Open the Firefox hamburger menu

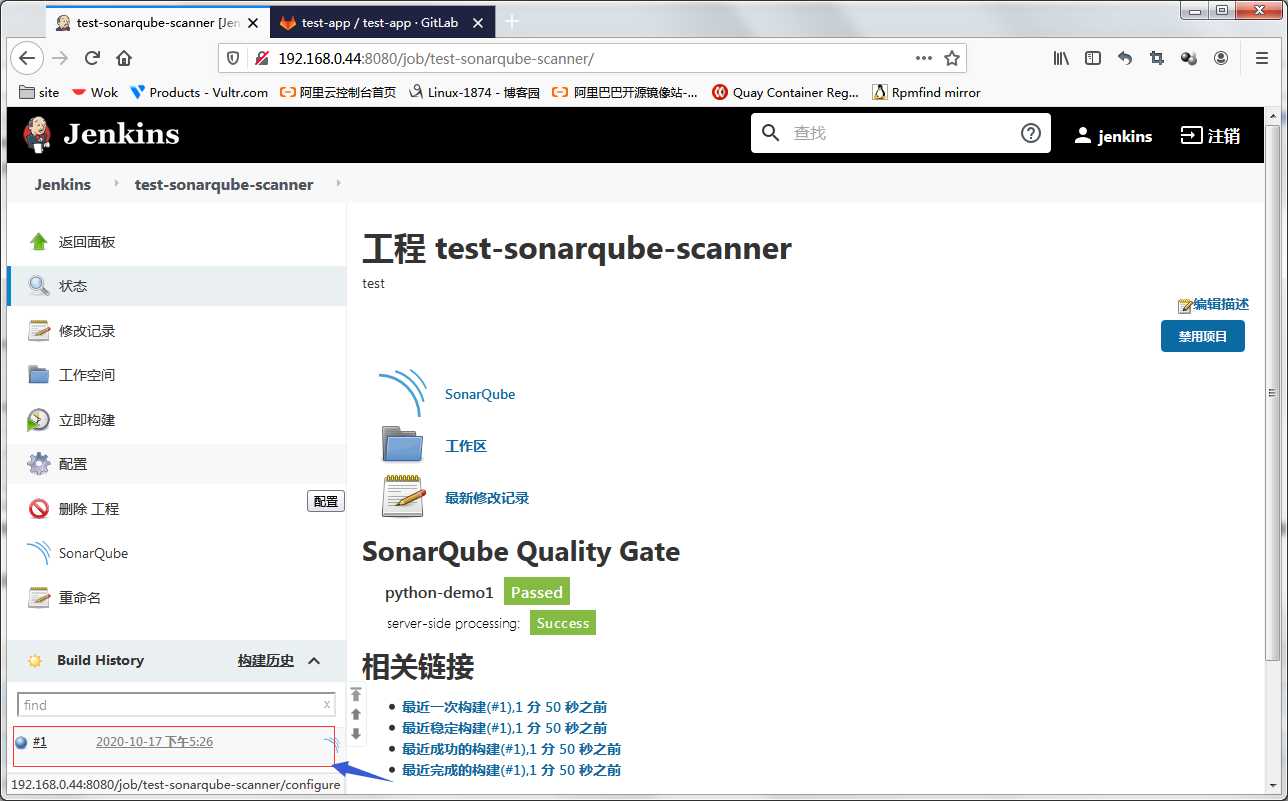click(x=1262, y=58)
